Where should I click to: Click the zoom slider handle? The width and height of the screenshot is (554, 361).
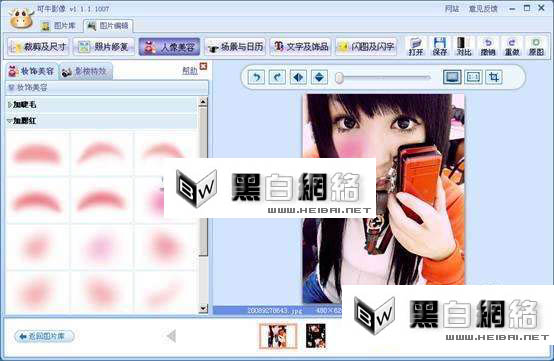click(x=339, y=77)
